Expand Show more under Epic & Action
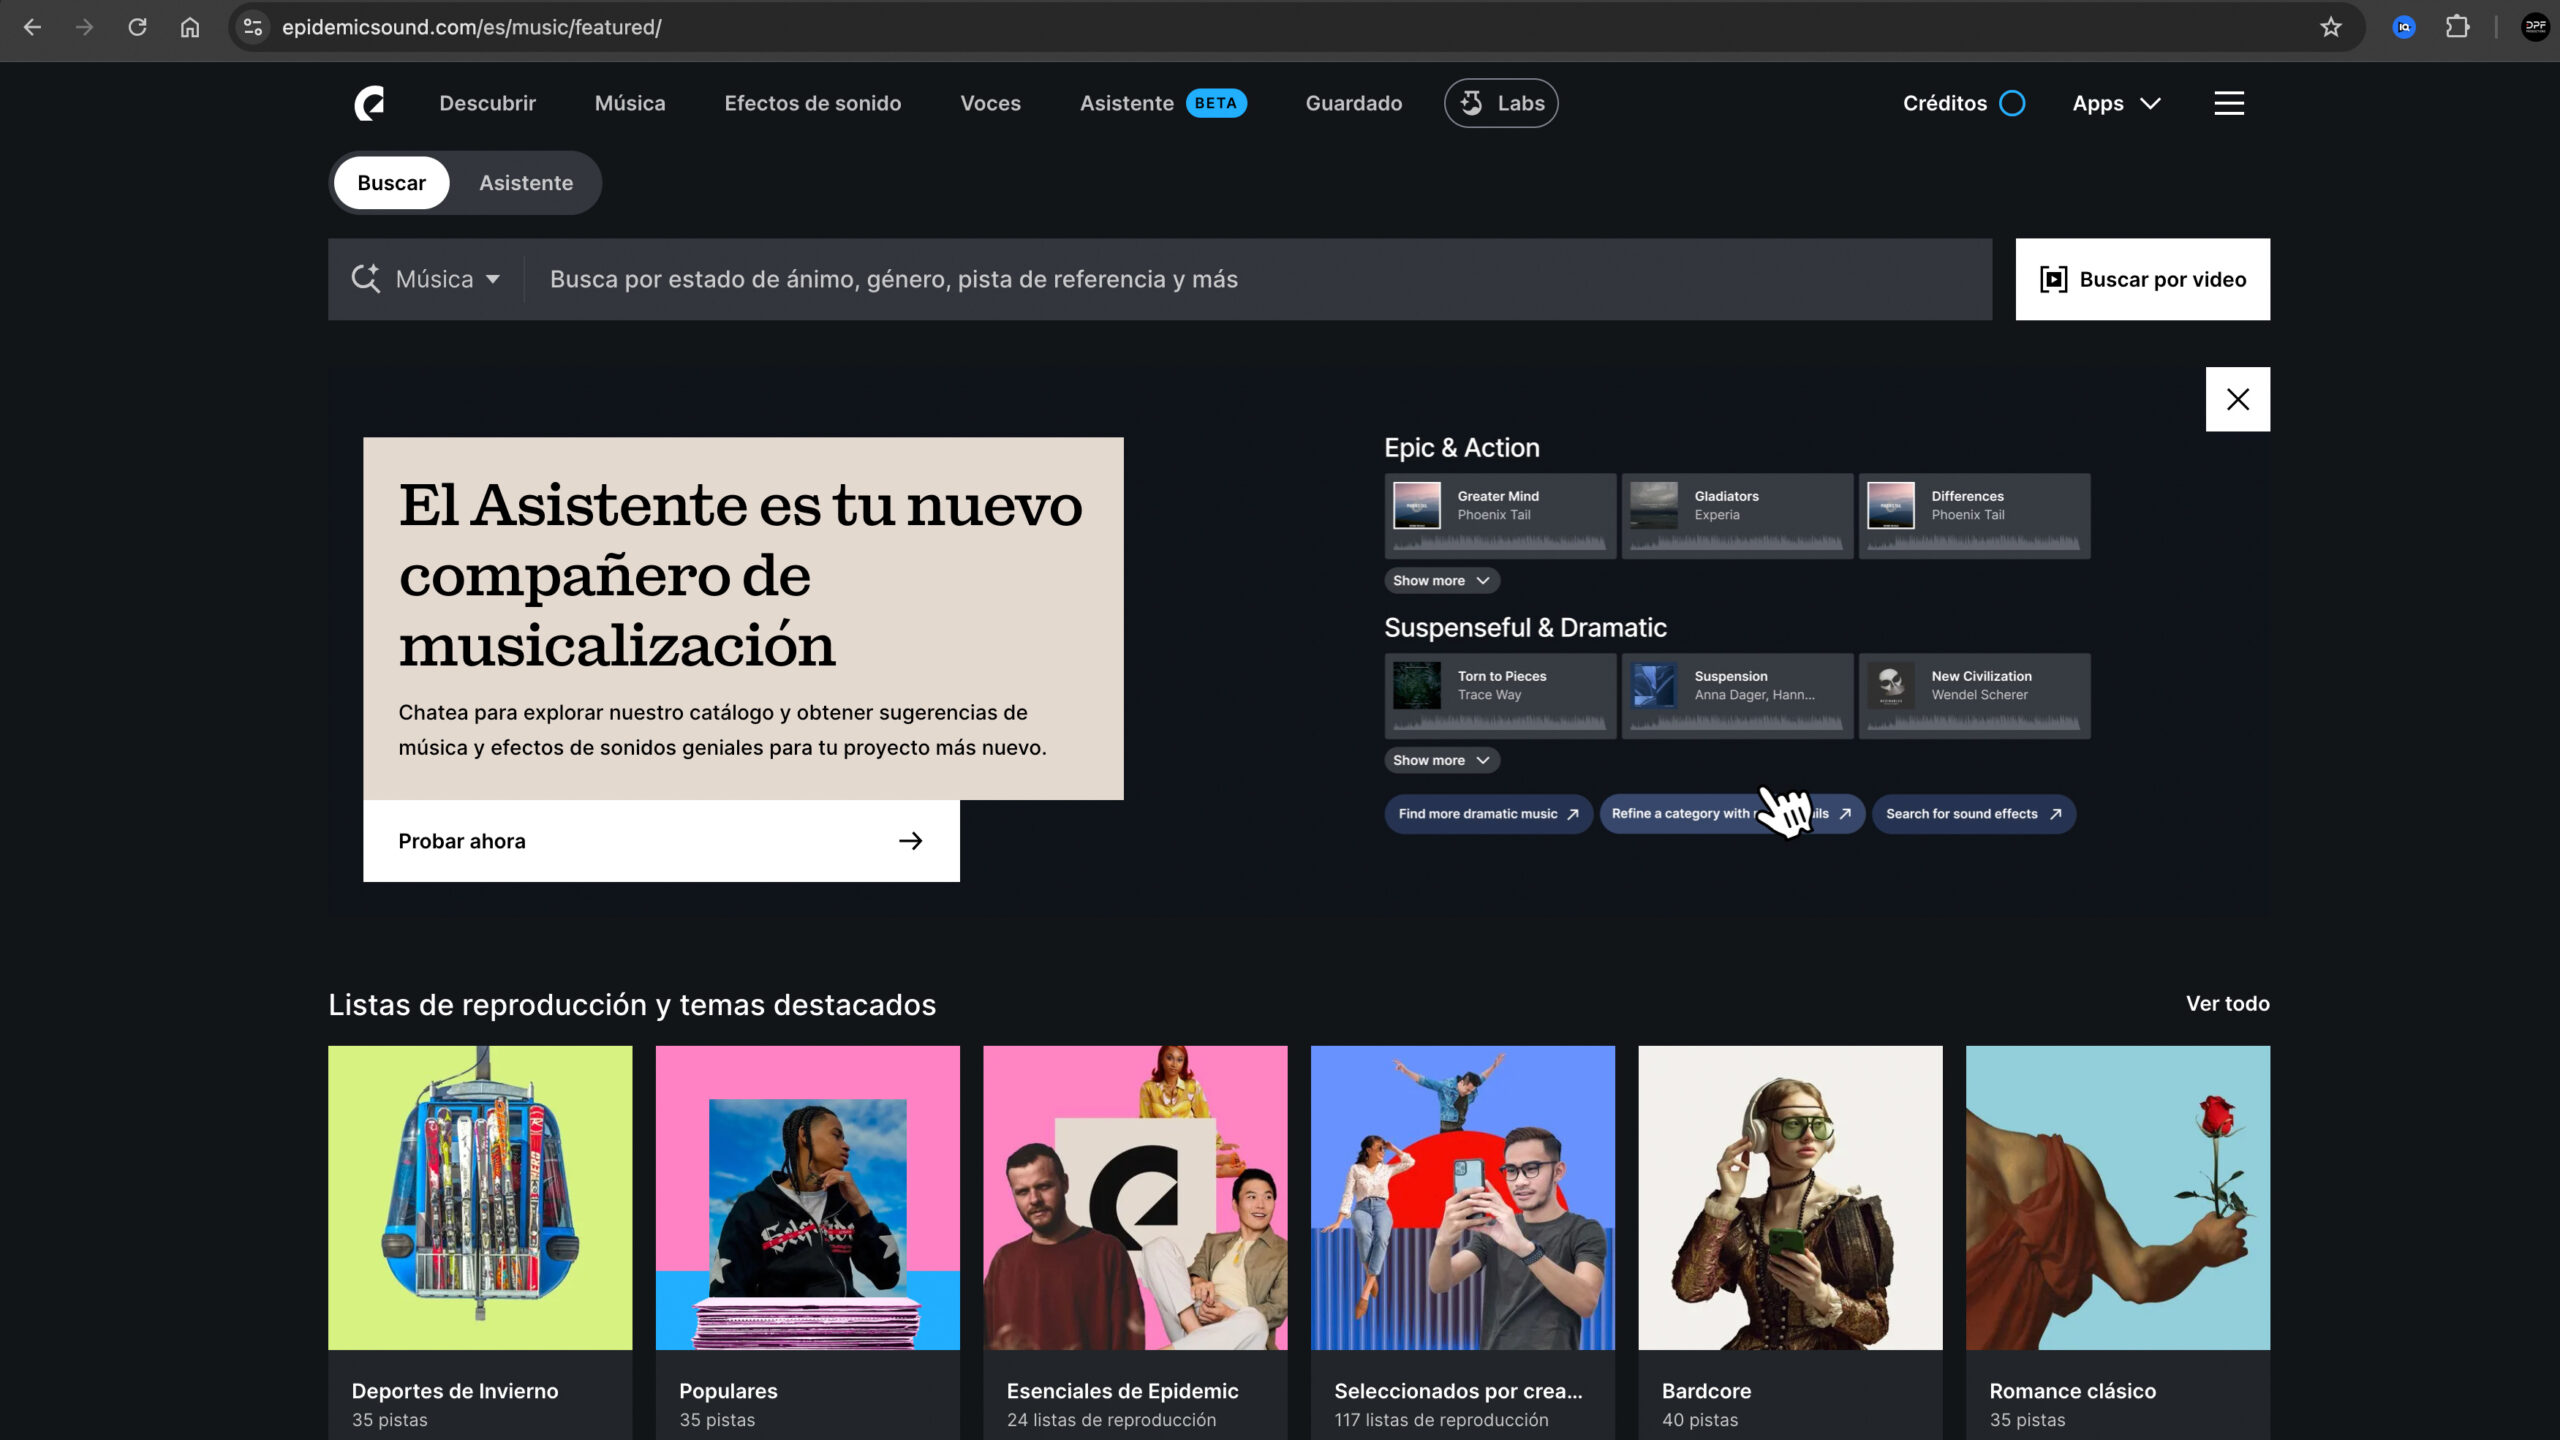 1441,580
